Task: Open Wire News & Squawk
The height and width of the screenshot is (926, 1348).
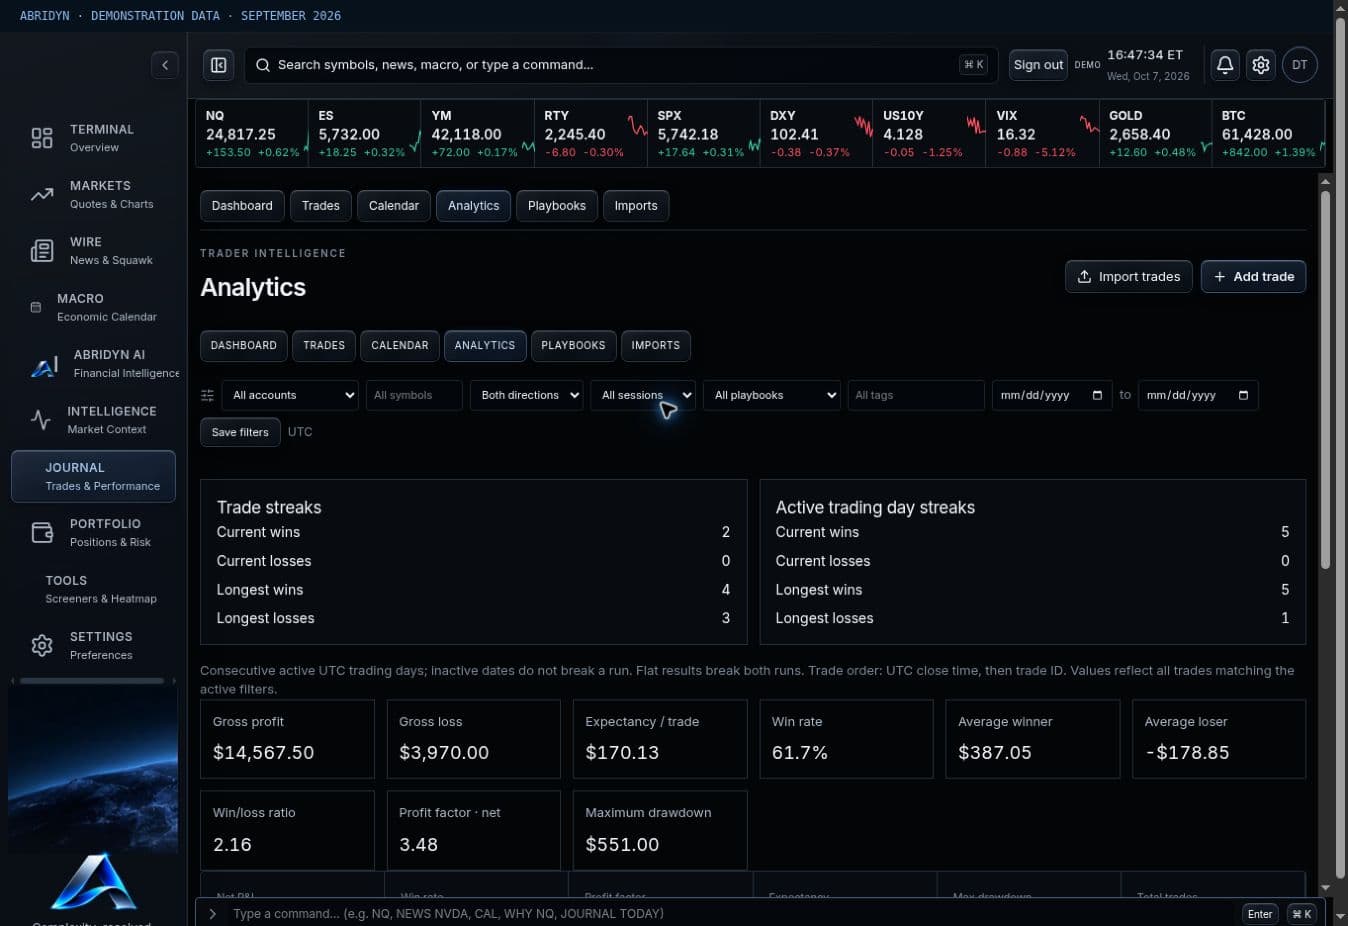Action: (x=93, y=250)
